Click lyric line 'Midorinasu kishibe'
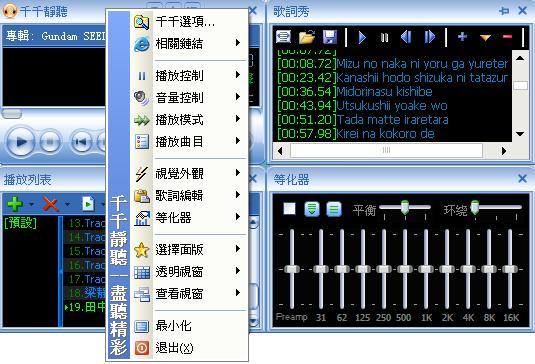The width and height of the screenshot is (535, 364). pos(385,91)
